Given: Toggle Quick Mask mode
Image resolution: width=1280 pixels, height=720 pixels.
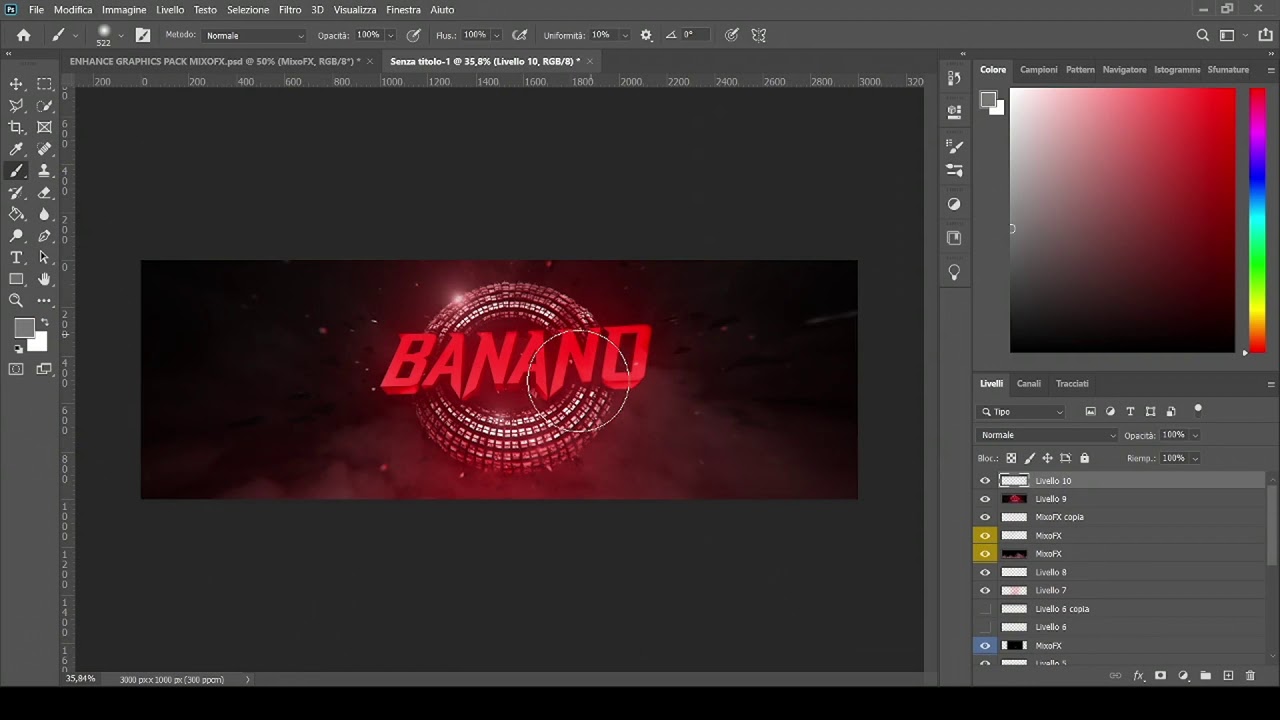Looking at the screenshot, I should [16, 369].
